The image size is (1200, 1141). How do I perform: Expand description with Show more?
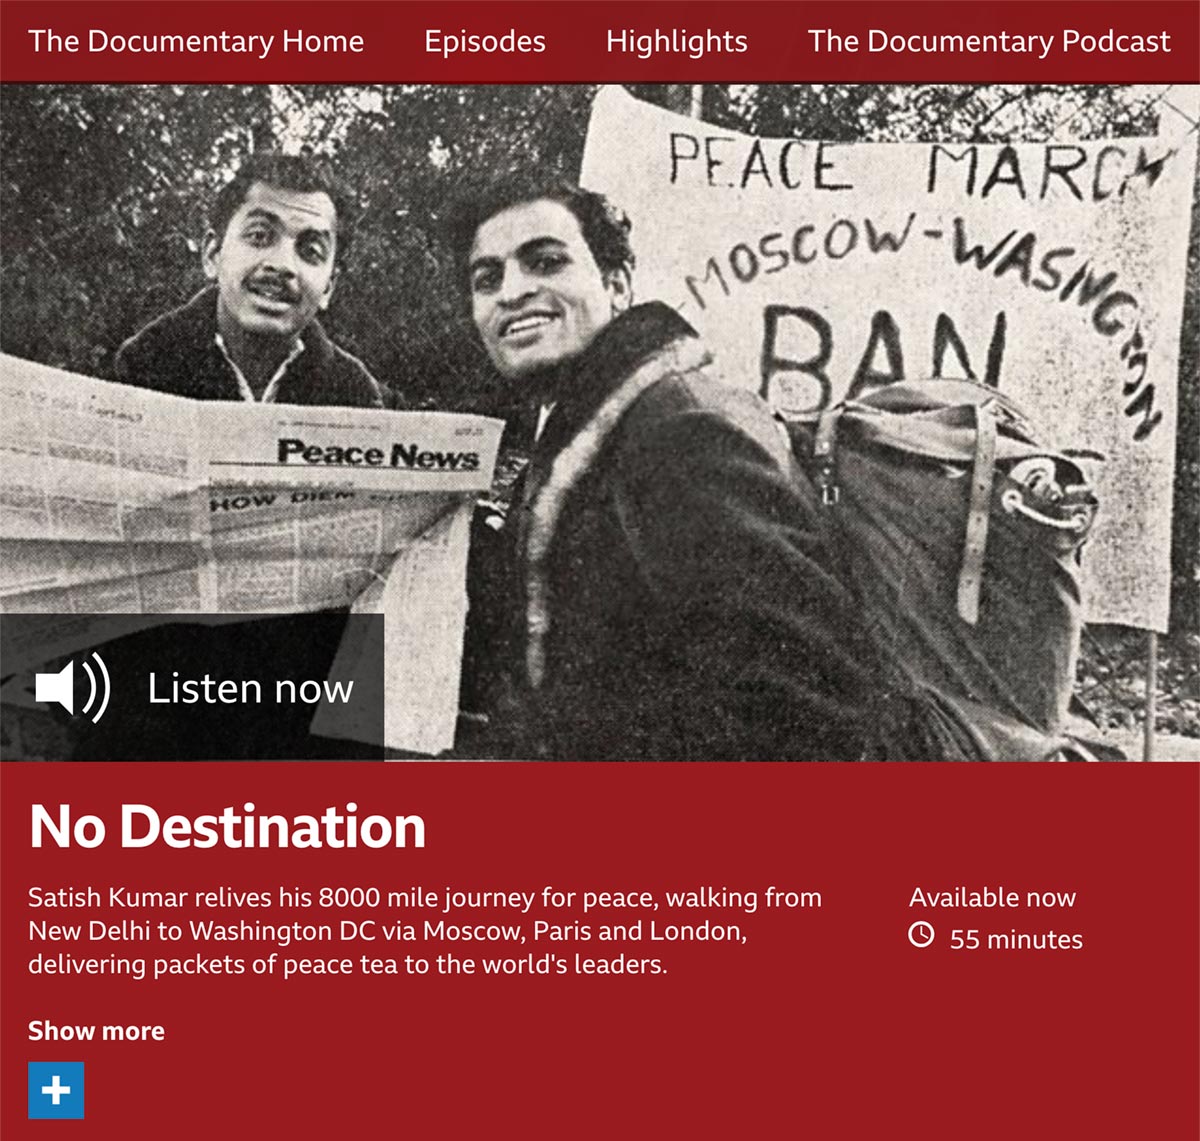pyautogui.click(x=96, y=1031)
